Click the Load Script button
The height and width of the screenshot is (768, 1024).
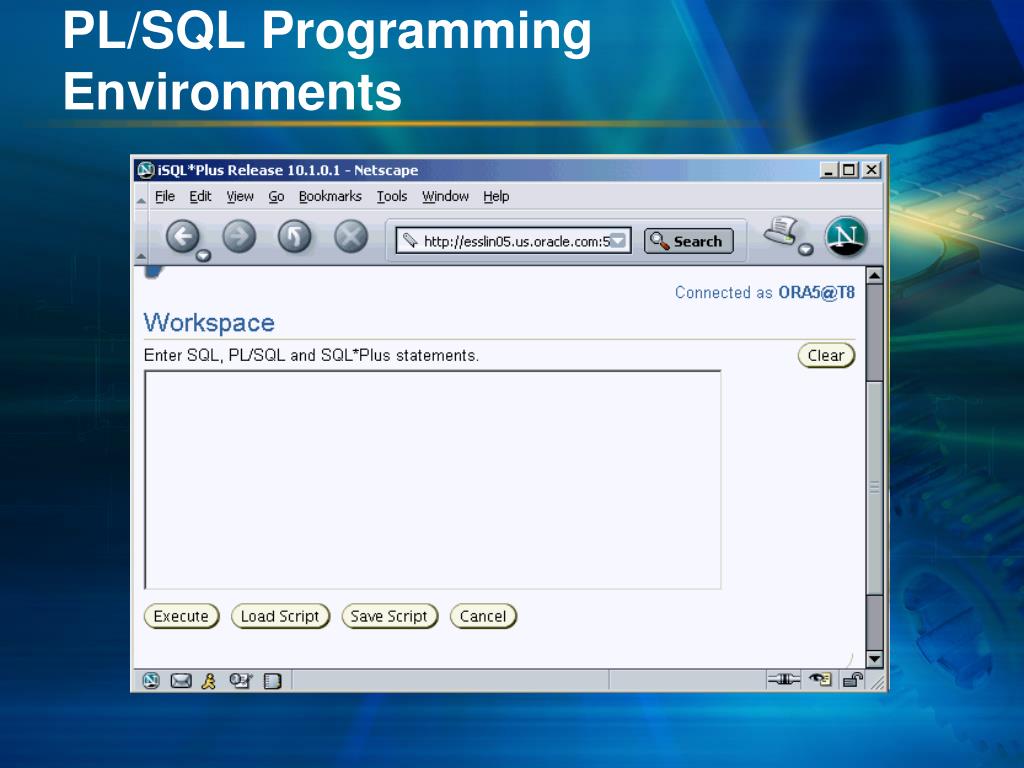click(x=280, y=616)
